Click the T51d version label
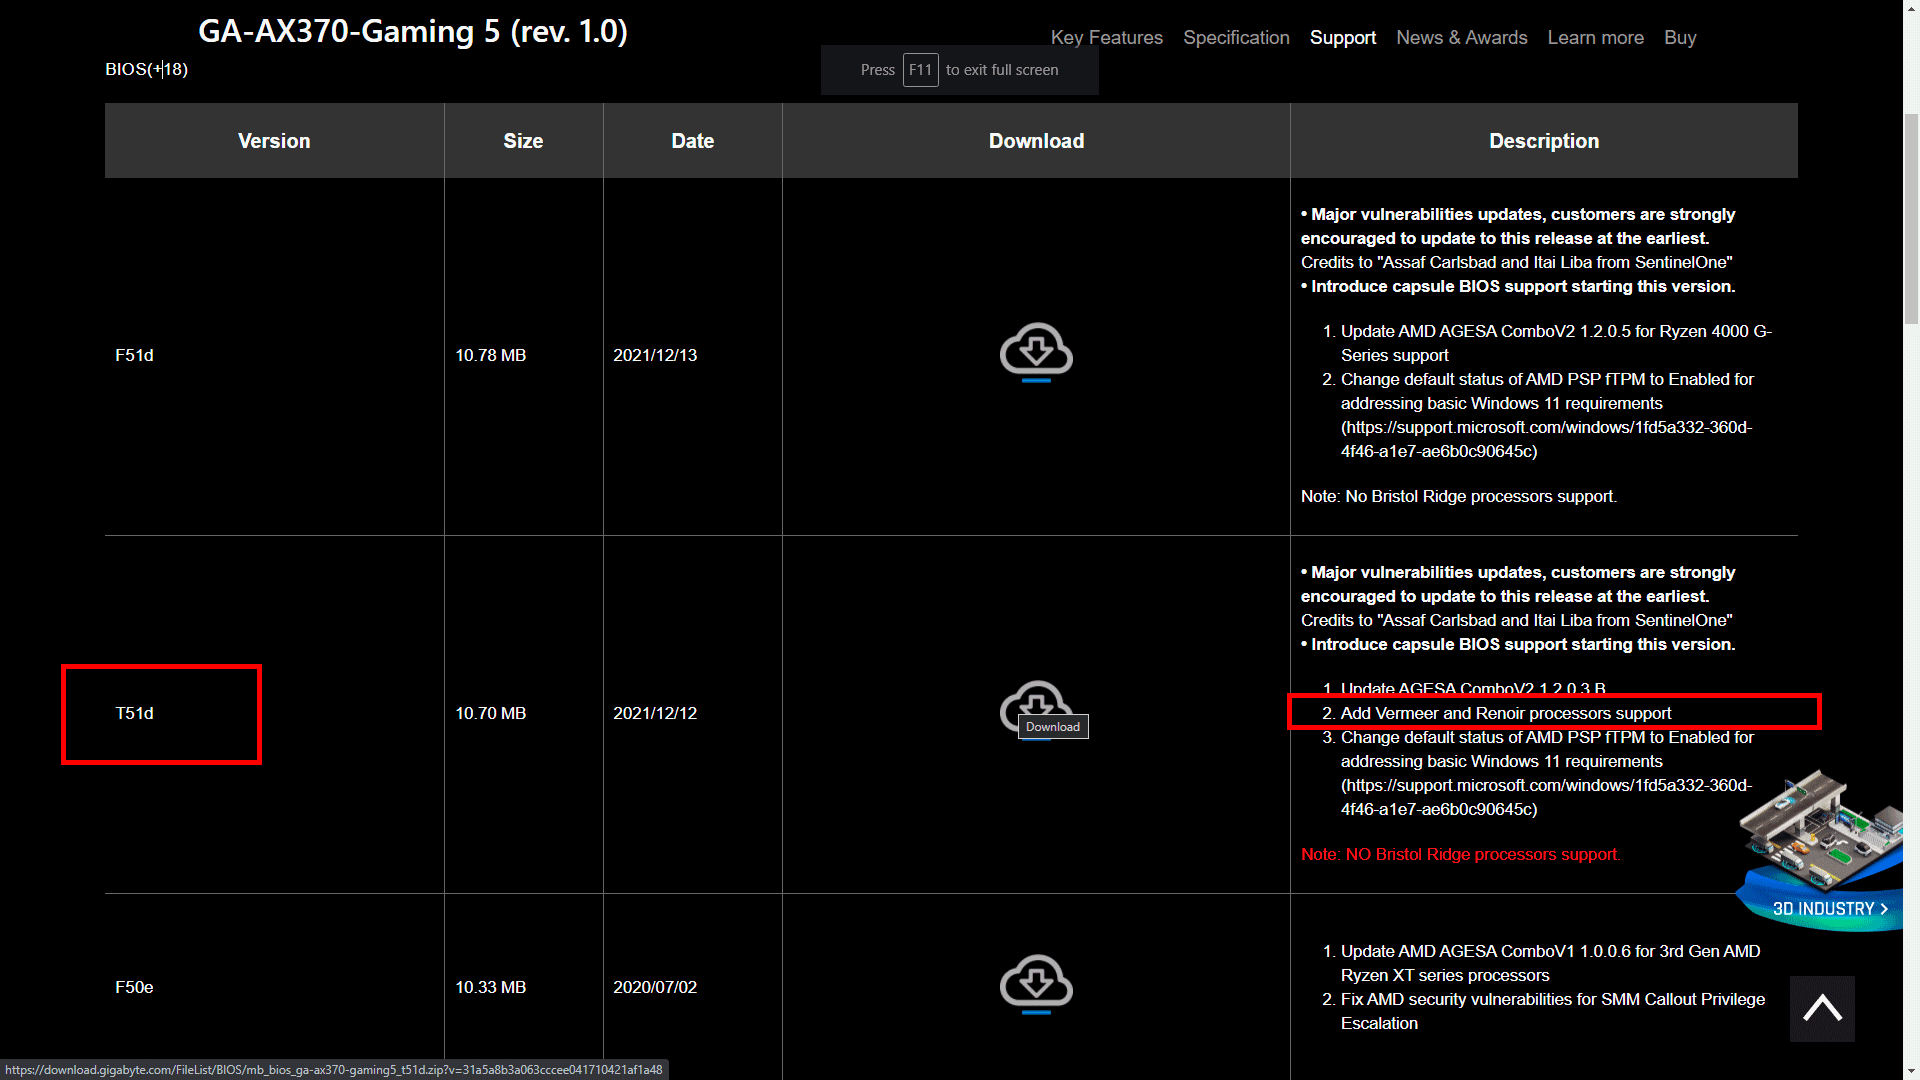The image size is (1920, 1080). pyautogui.click(x=134, y=713)
